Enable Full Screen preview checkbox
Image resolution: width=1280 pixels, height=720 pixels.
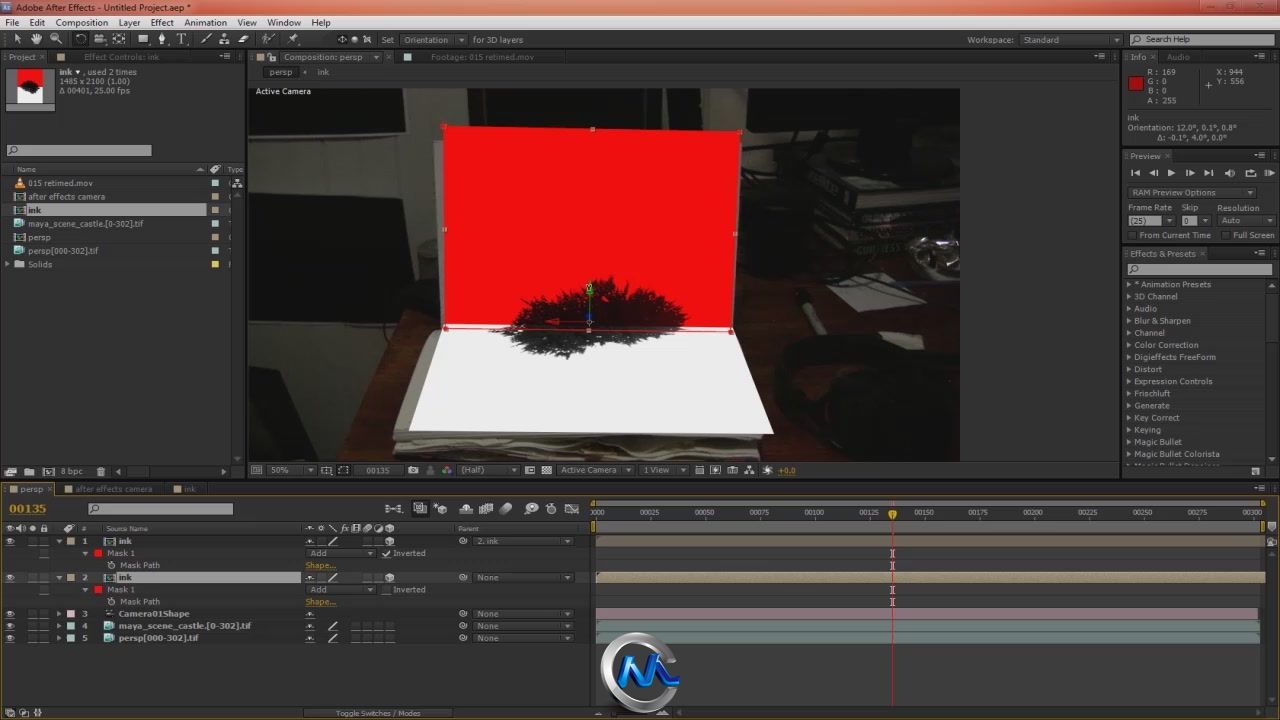1226,235
